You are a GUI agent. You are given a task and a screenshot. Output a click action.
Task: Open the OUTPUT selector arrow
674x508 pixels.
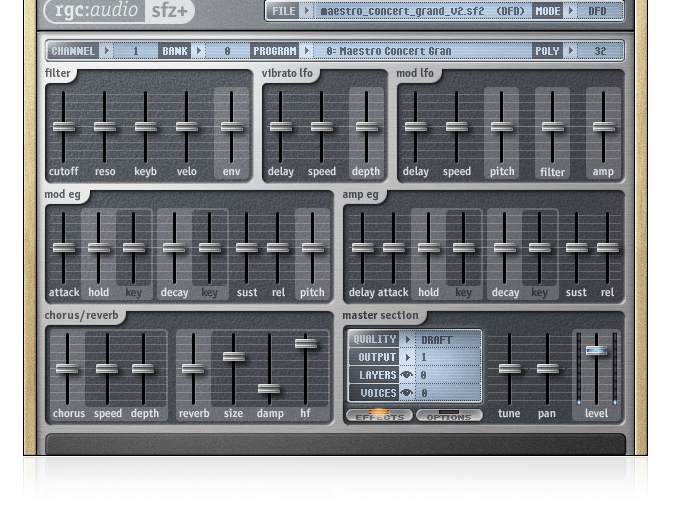407,357
